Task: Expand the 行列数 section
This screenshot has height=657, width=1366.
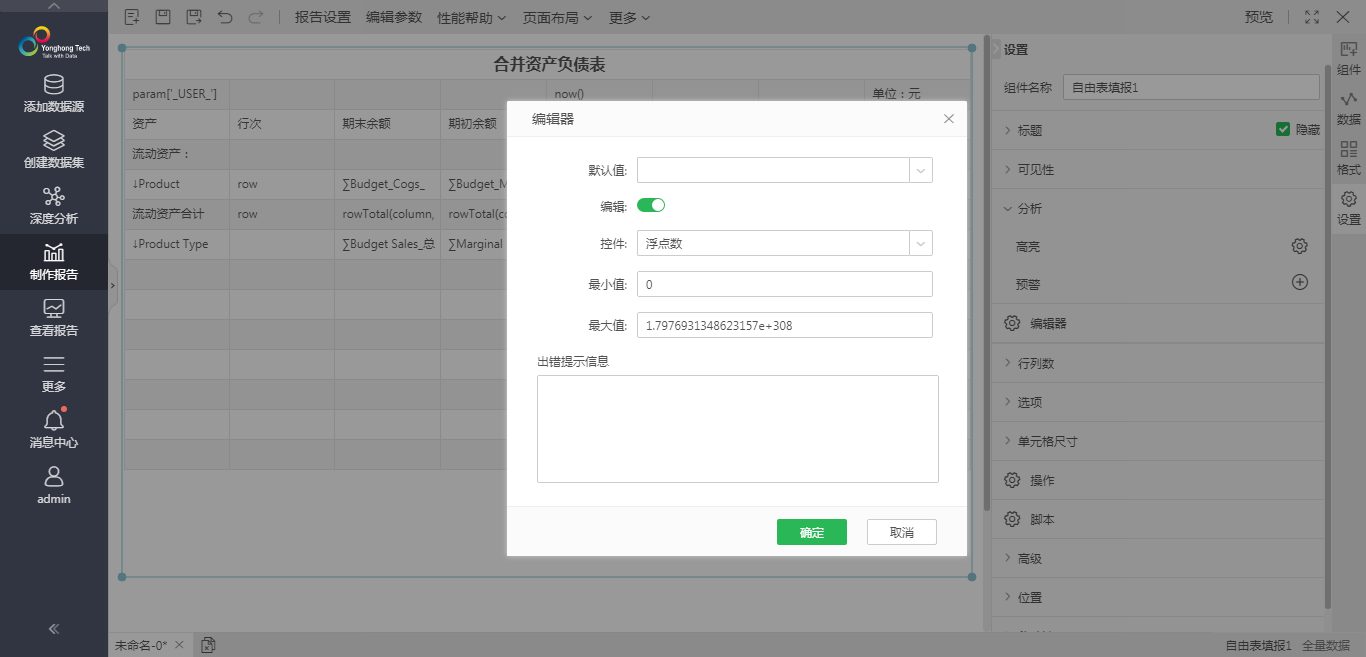Action: point(1035,363)
